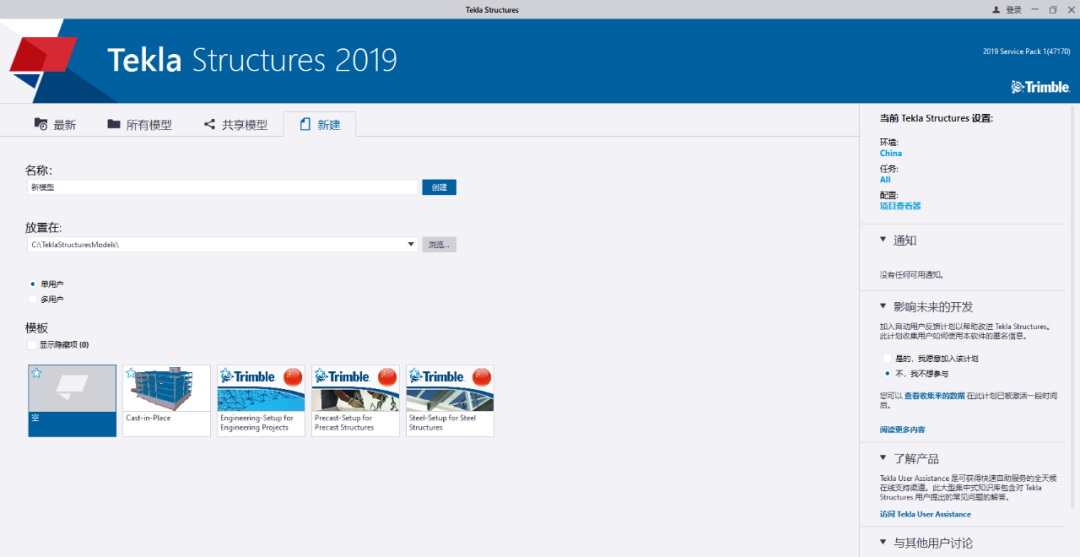Collapse the 影响未来的开发 section
1080x557 pixels.
point(883,306)
